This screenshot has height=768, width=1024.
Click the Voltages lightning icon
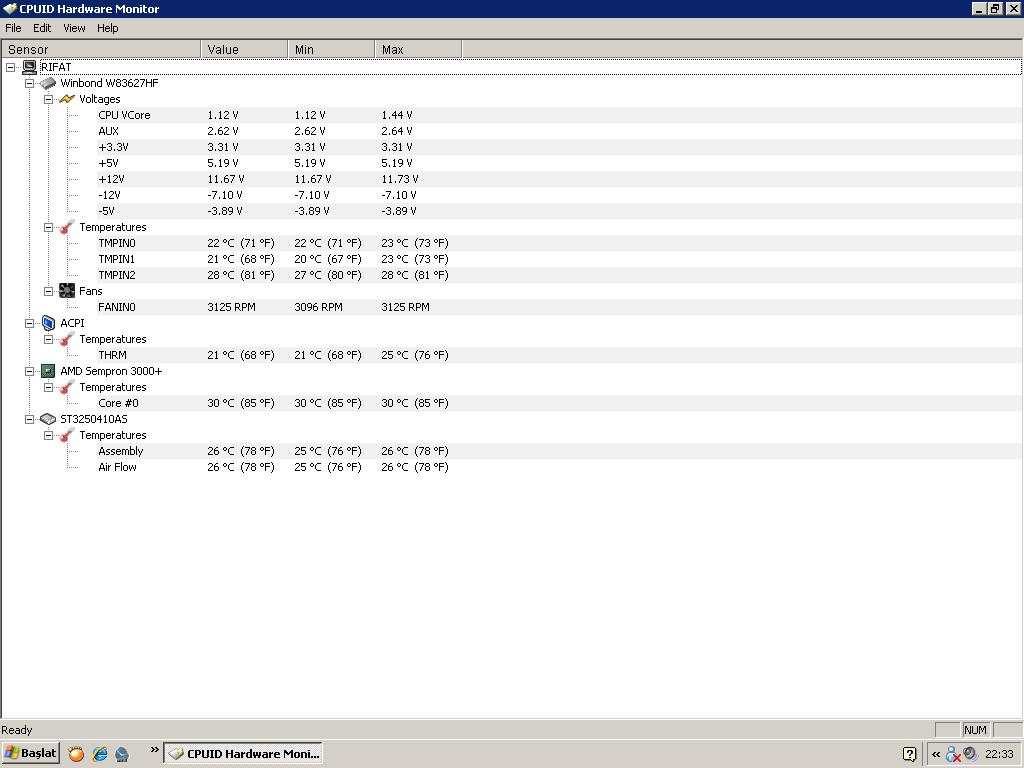(x=67, y=99)
